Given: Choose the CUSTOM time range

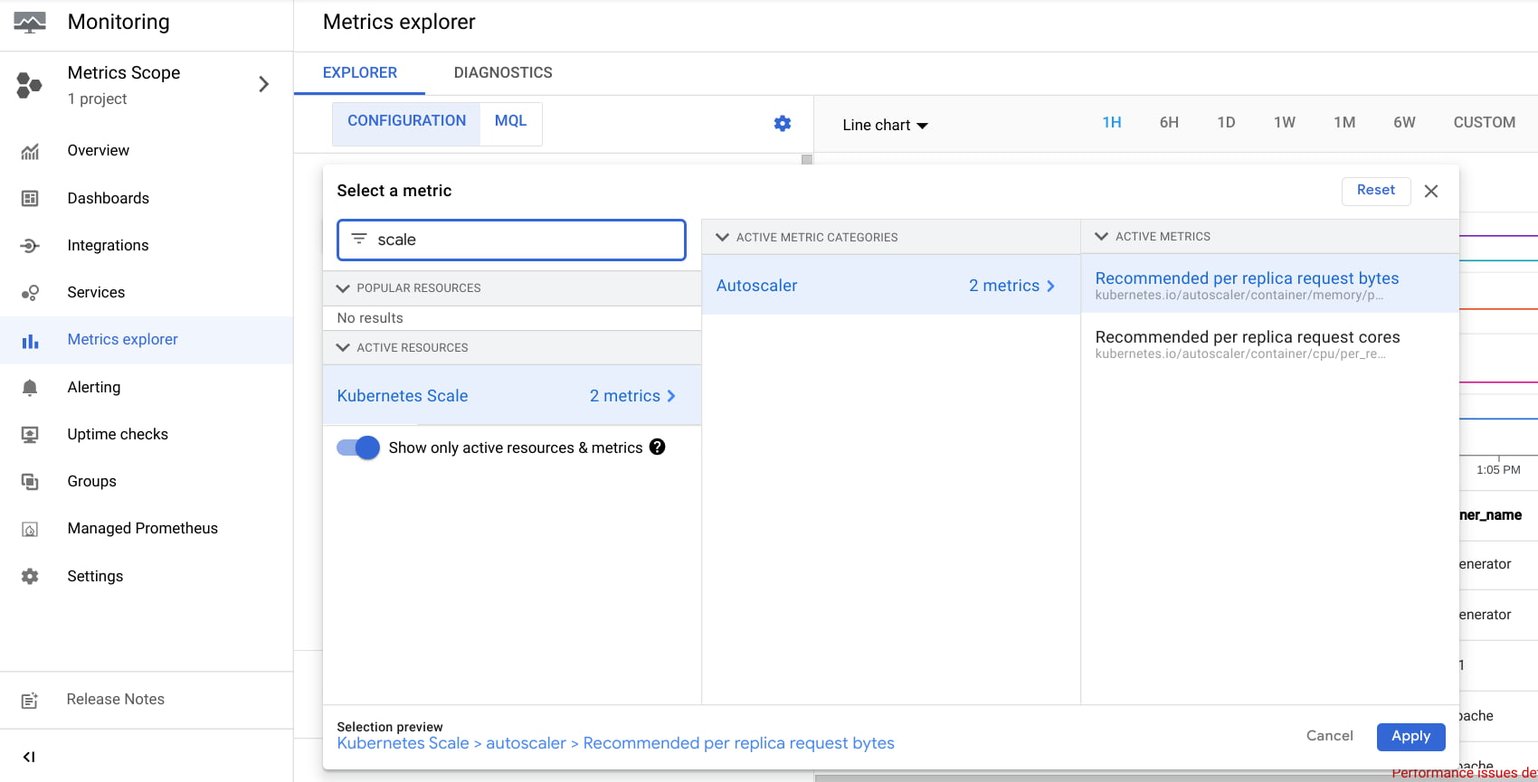Looking at the screenshot, I should point(1484,122).
